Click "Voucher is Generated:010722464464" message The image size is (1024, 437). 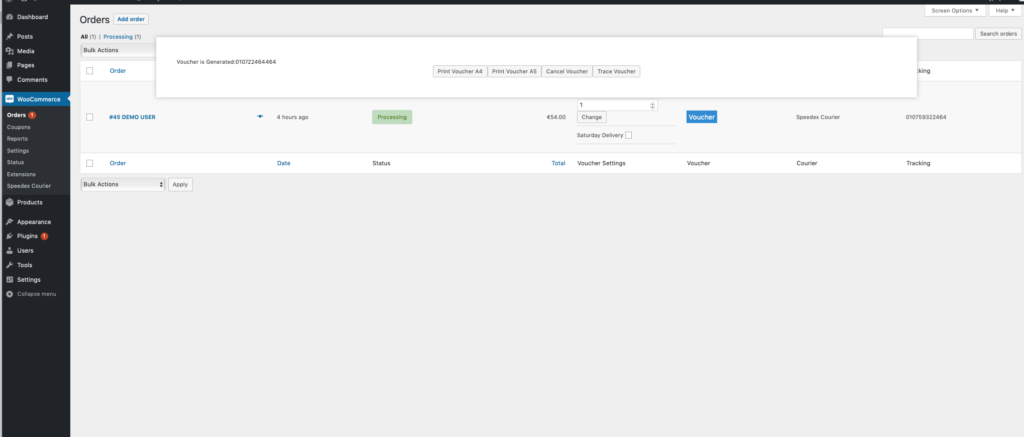coord(226,61)
